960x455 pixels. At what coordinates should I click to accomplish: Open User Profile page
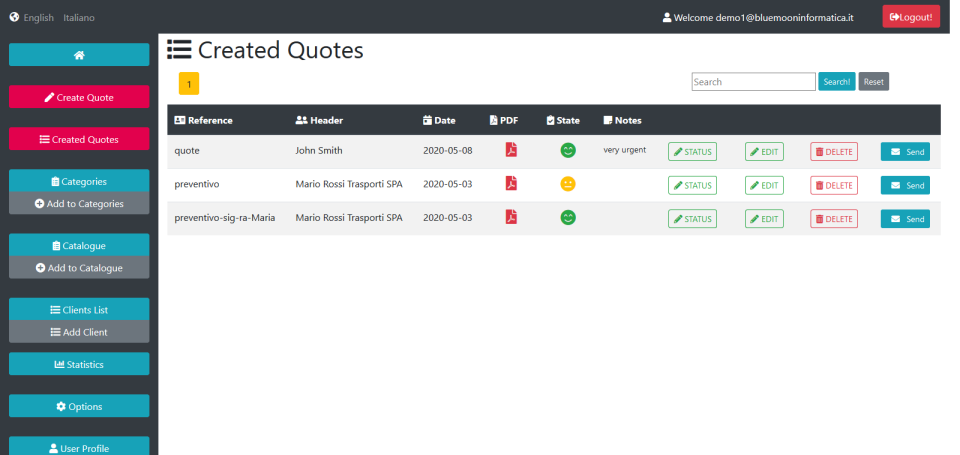79,447
